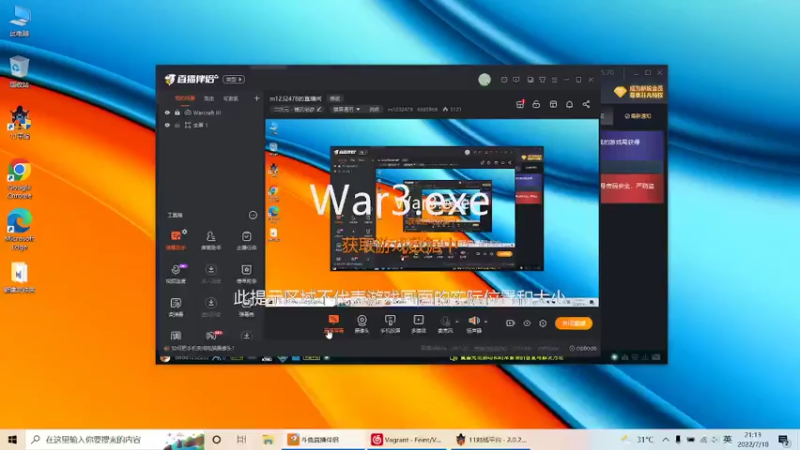Click the red security notice card in back window
This screenshot has width=800, height=450.
[x=632, y=188]
